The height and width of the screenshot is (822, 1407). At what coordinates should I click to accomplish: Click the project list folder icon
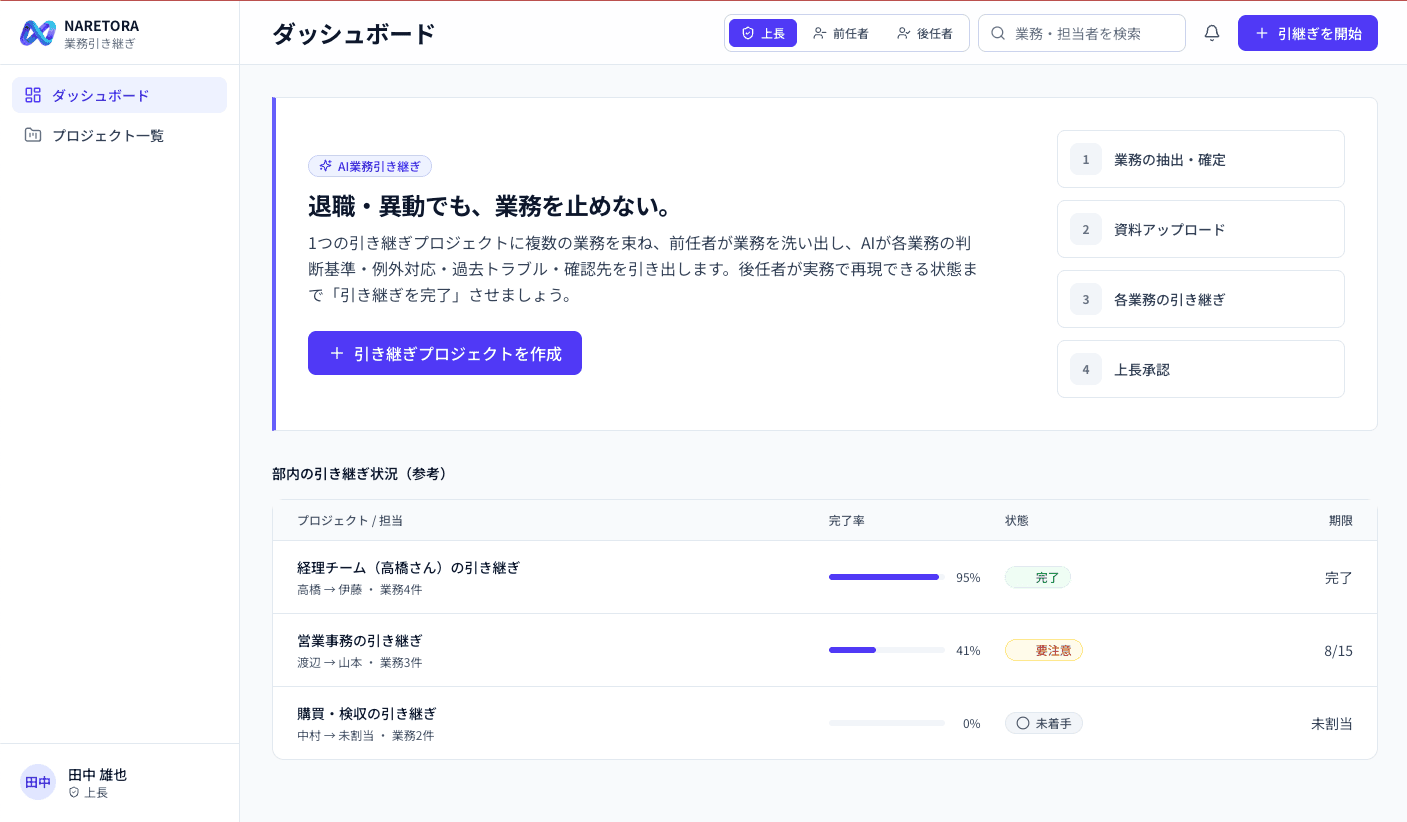[x=33, y=135]
